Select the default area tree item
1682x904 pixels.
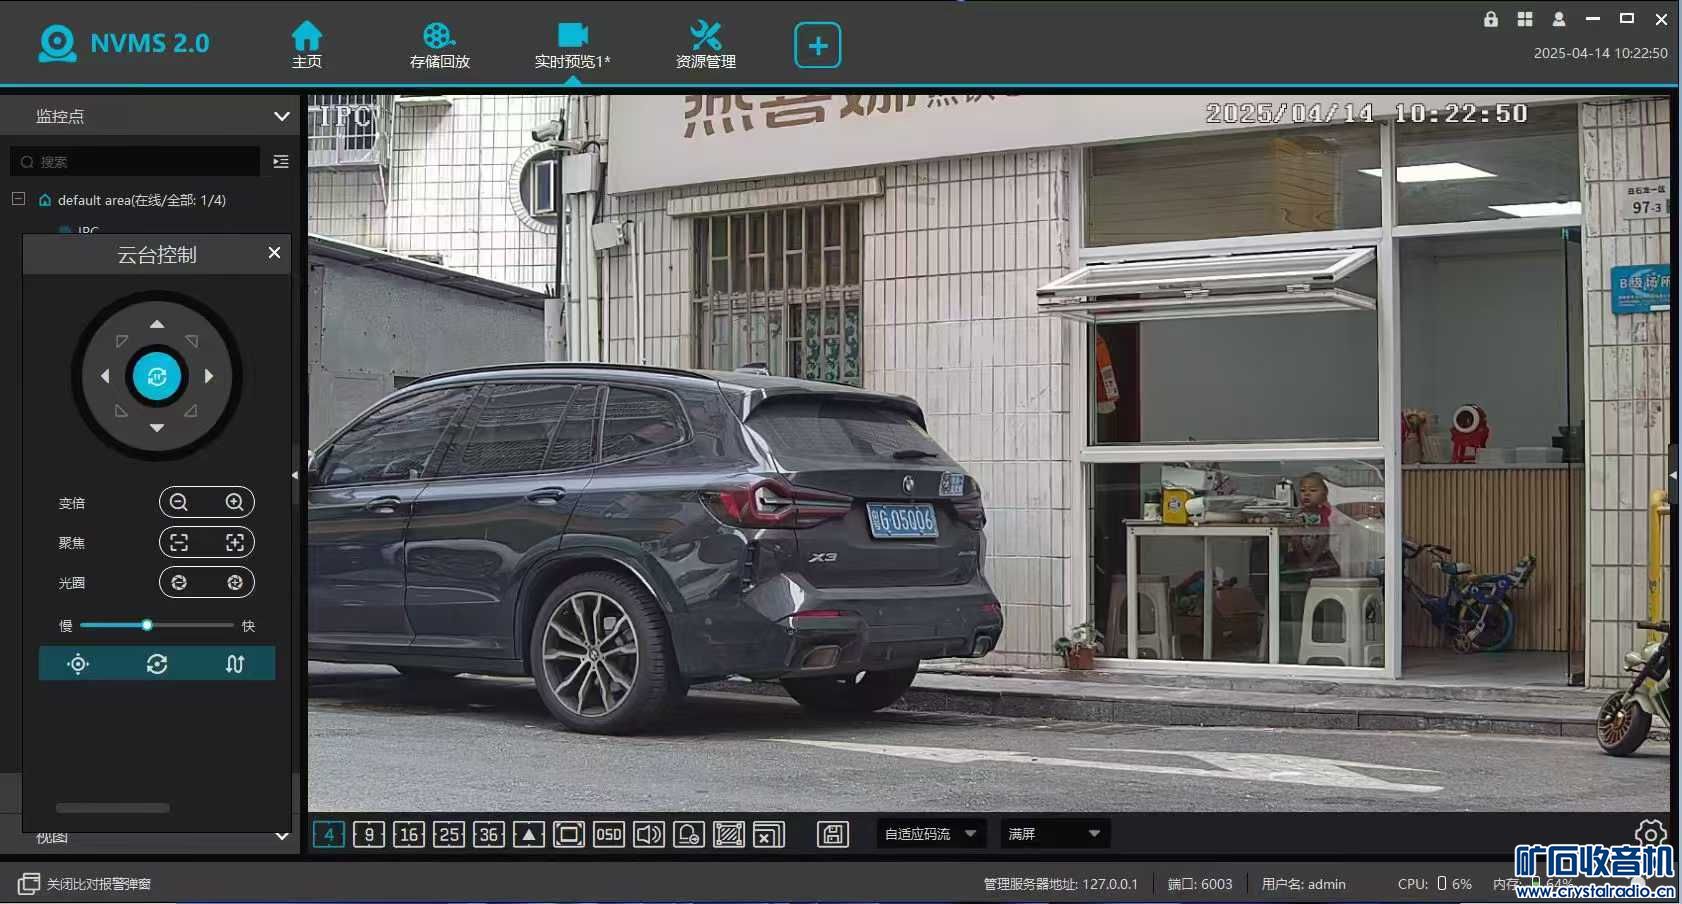[x=141, y=200]
